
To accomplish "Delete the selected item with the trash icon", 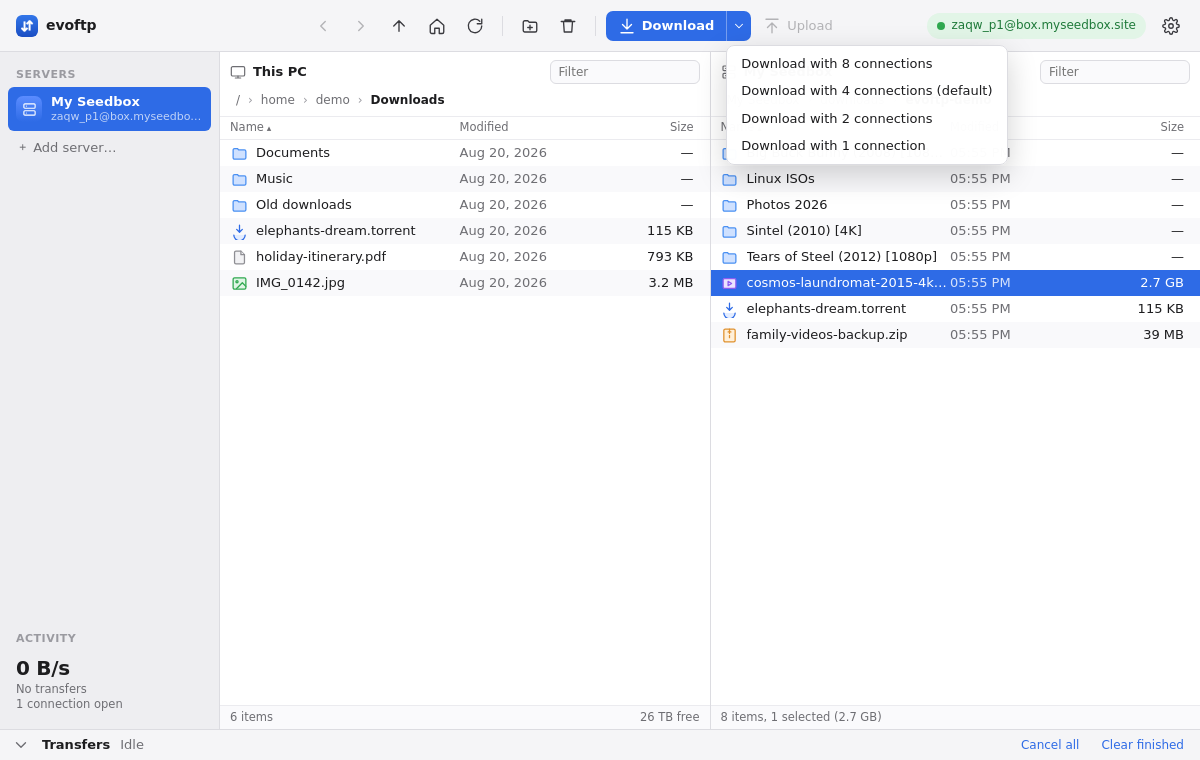I will click(568, 26).
